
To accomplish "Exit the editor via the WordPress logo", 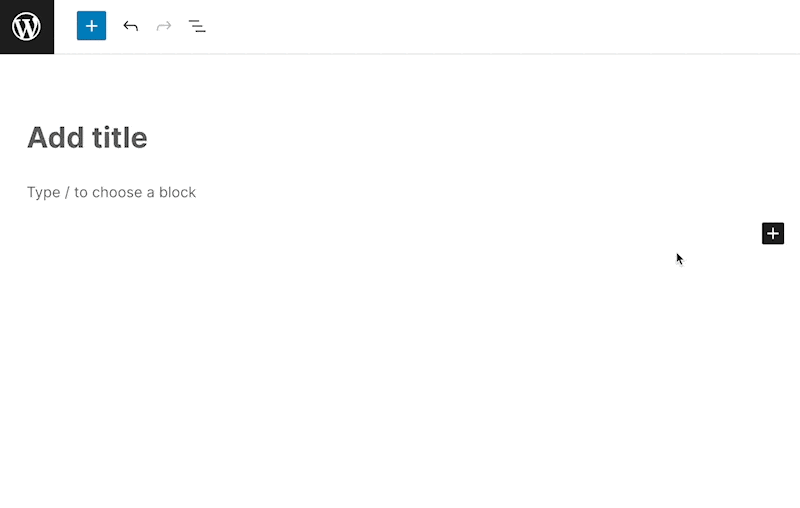I will pyautogui.click(x=26, y=26).
